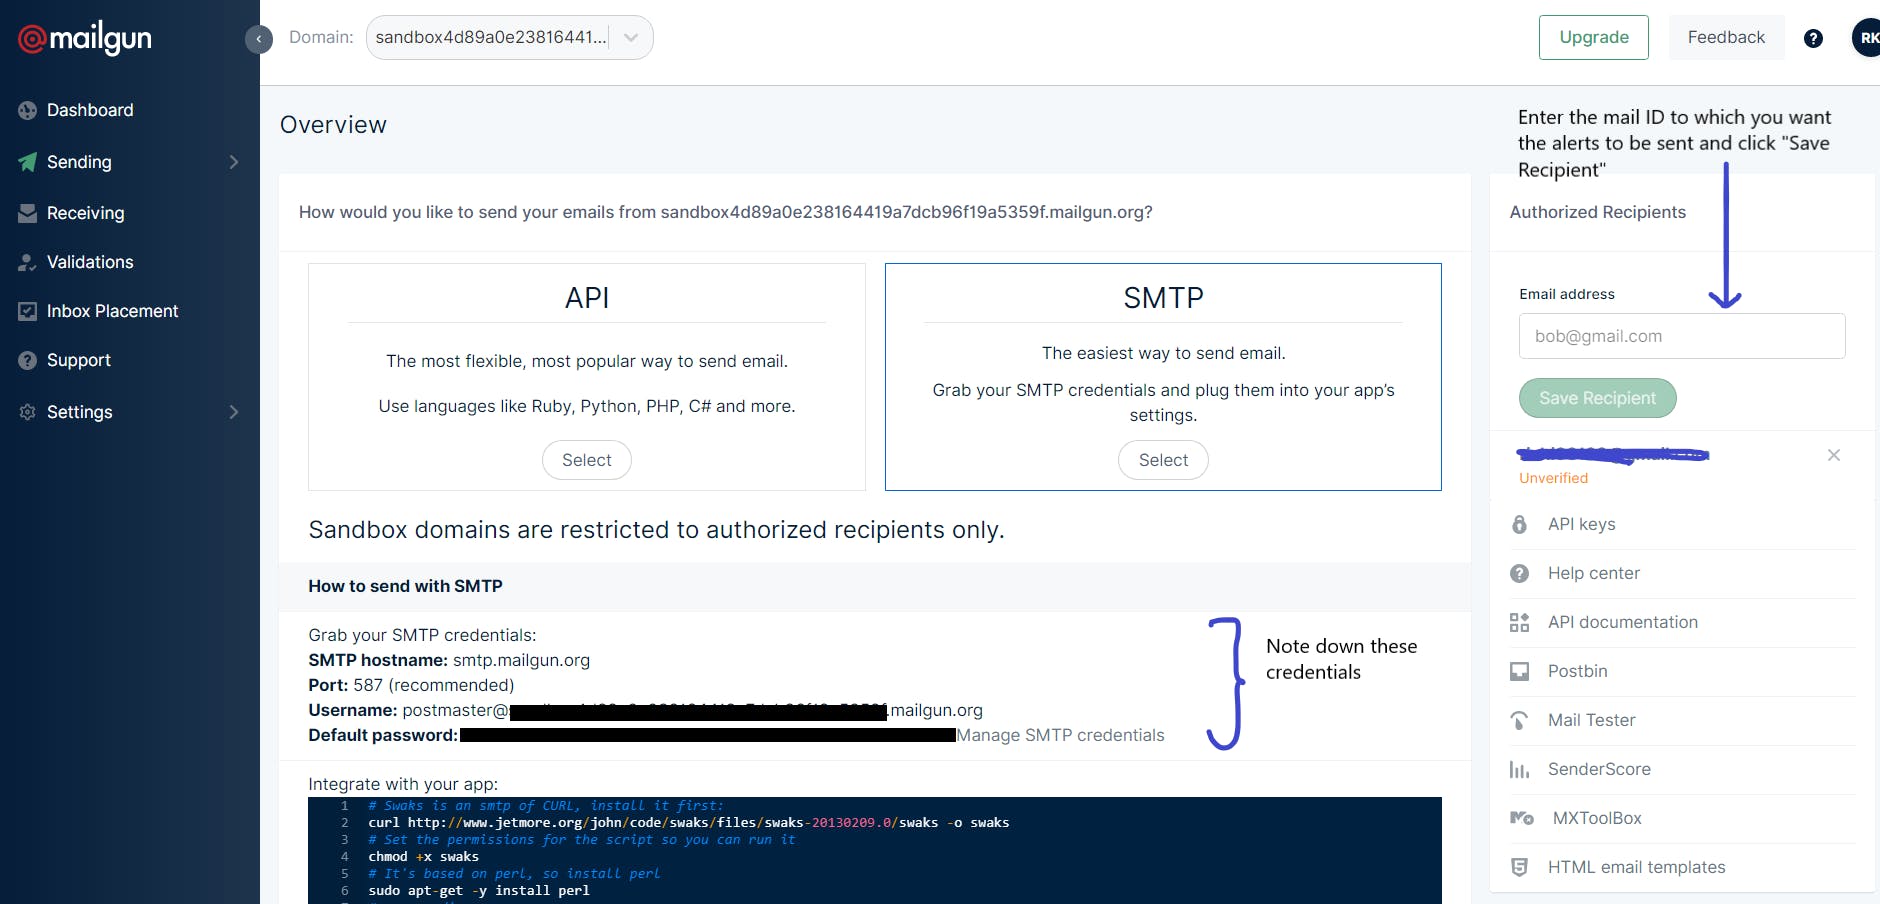The height and width of the screenshot is (904, 1880).
Task: Collapse the sidebar with the arrow button
Action: 259,39
